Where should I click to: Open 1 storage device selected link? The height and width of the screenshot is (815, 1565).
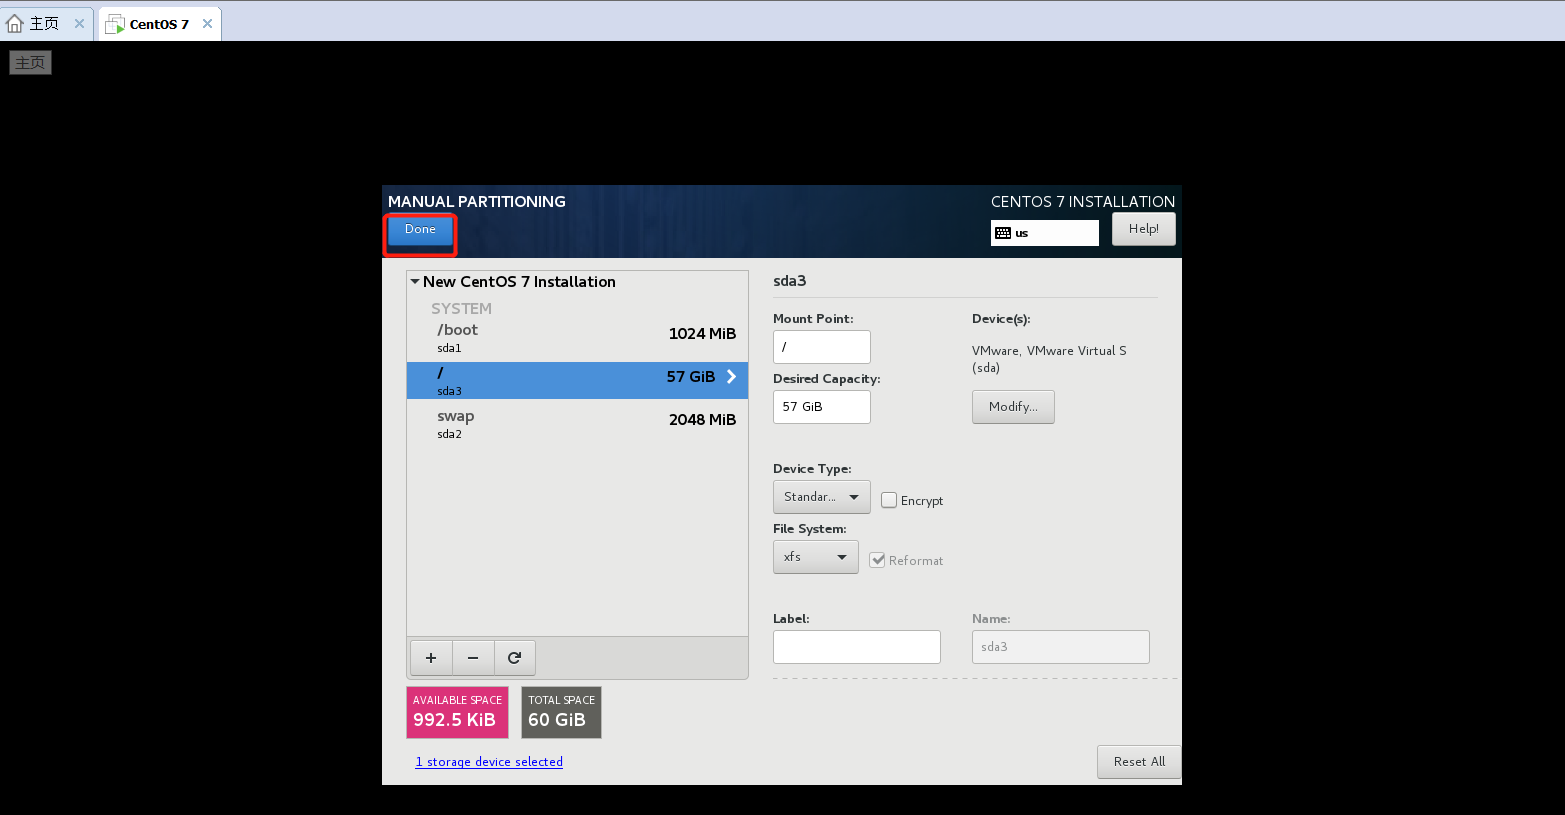489,762
